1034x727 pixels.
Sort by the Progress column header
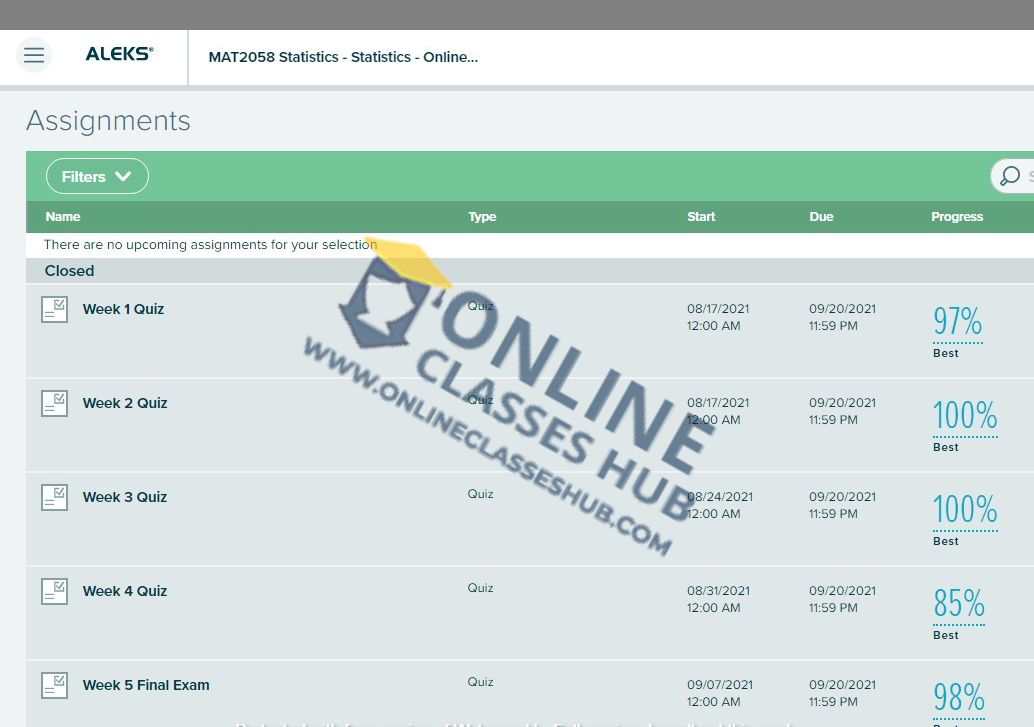957,217
